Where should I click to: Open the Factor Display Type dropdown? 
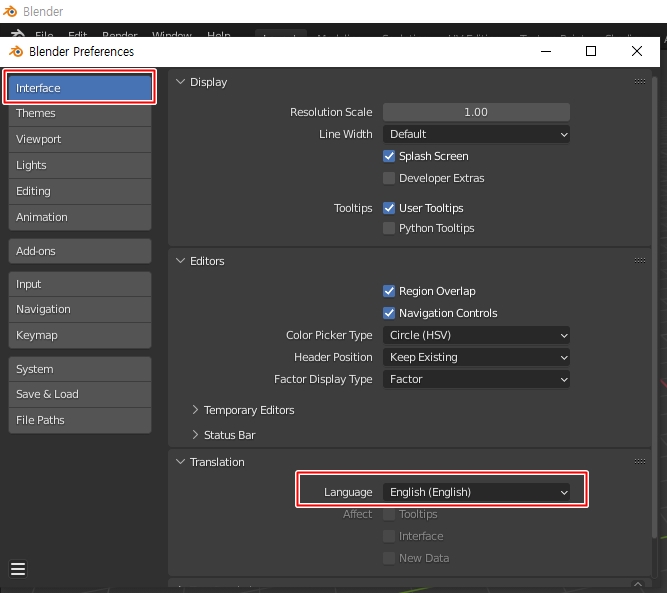pyautogui.click(x=476, y=379)
